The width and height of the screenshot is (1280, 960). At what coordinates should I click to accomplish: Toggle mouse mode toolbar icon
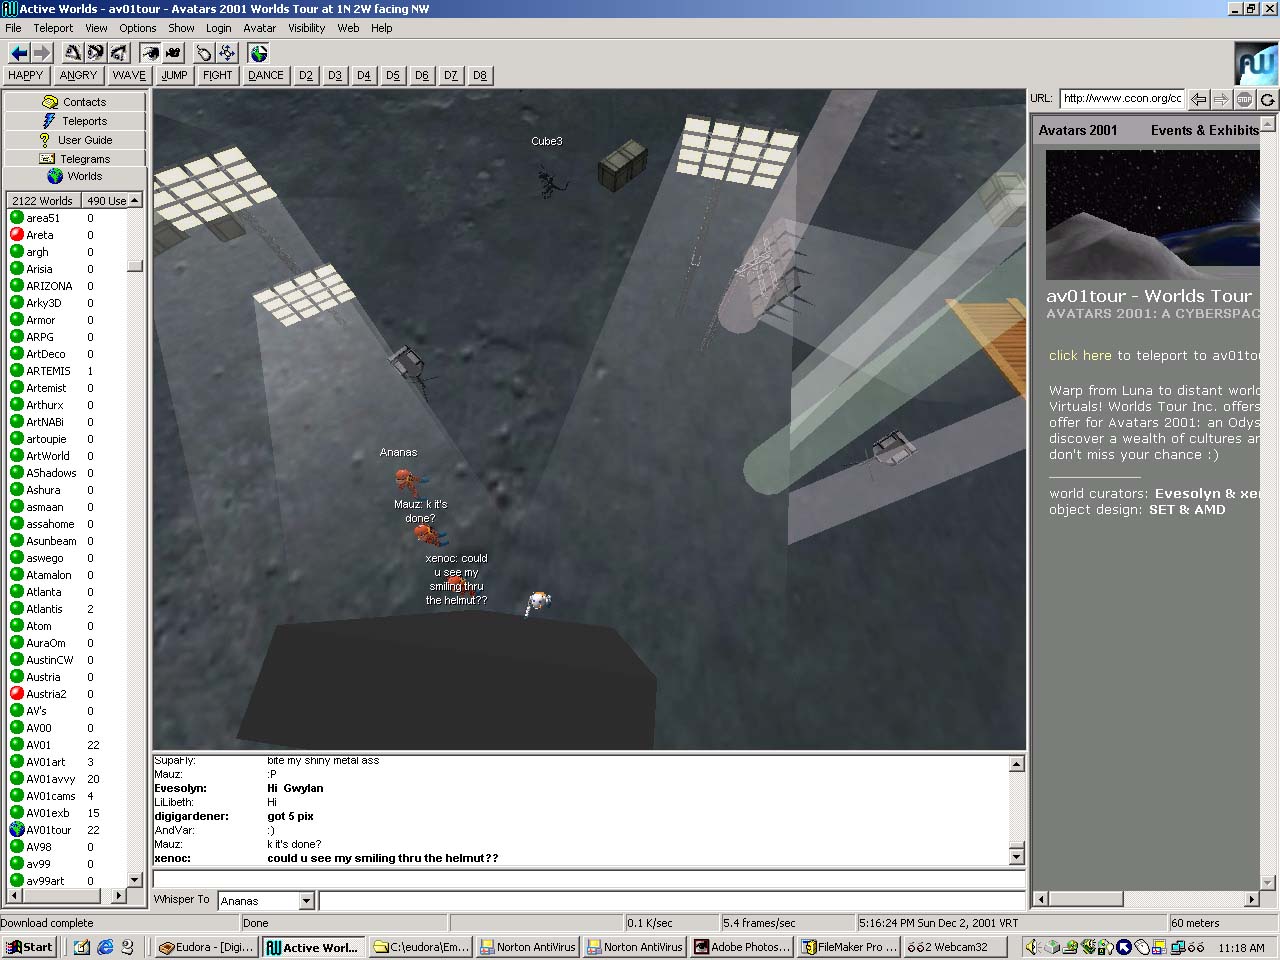click(204, 53)
